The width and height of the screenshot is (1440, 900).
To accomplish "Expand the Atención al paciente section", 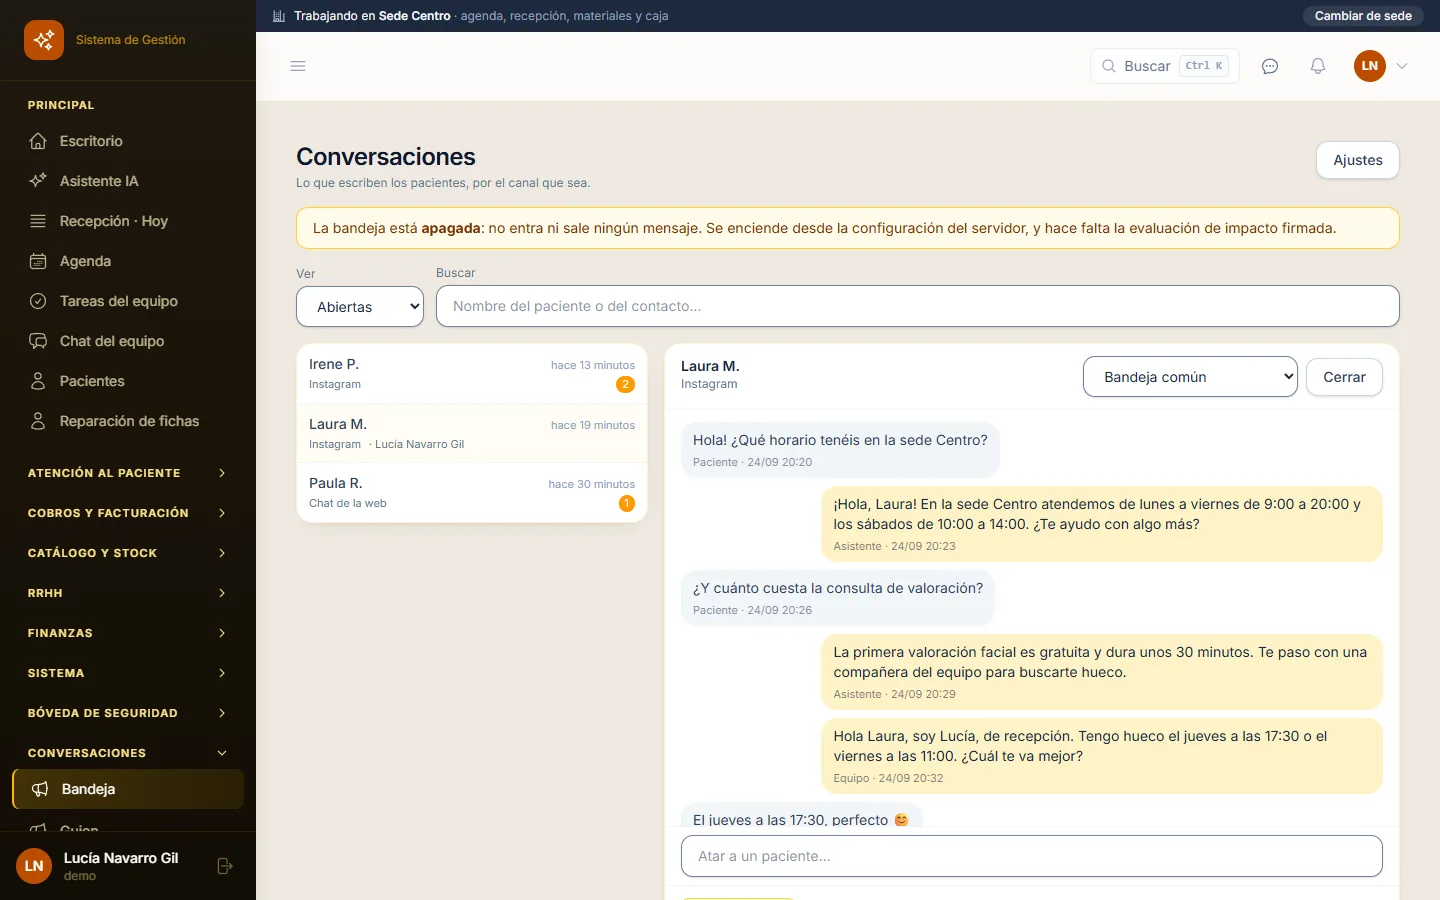I will (128, 473).
